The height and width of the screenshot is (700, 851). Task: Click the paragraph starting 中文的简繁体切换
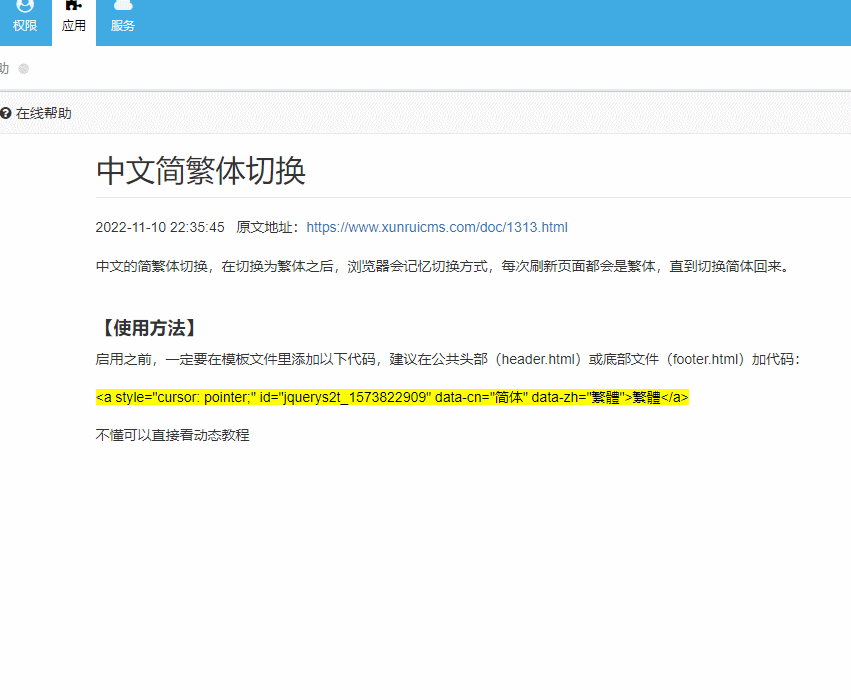click(444, 266)
